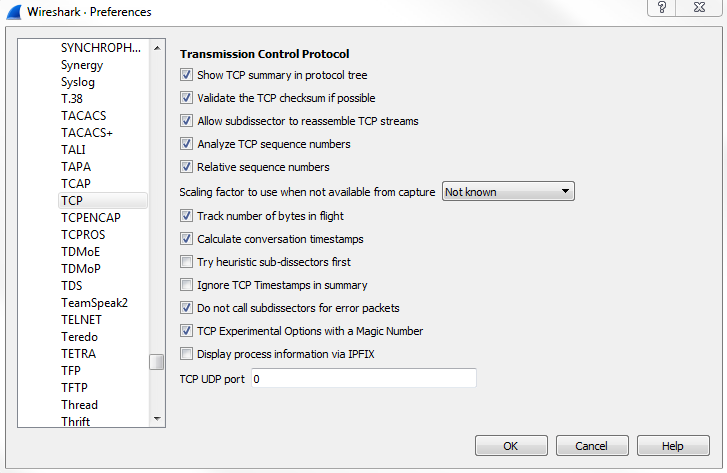Viewport: 727px width, 473px height.
Task: Click the title bar help question mark
Action: [662, 8]
